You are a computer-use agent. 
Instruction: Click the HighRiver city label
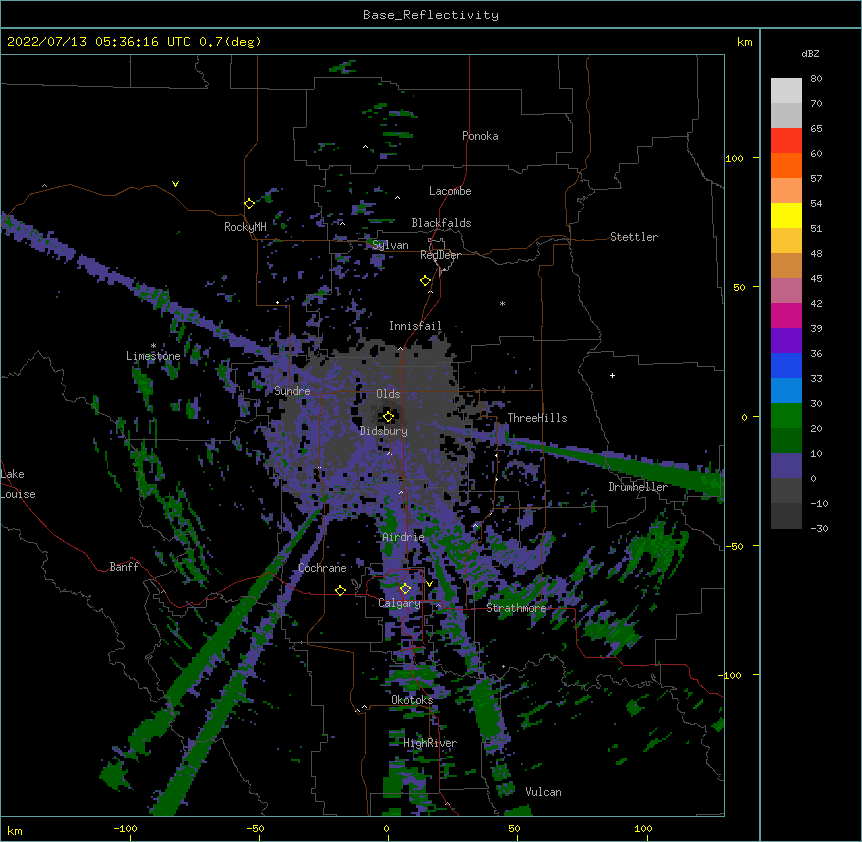tap(430, 743)
